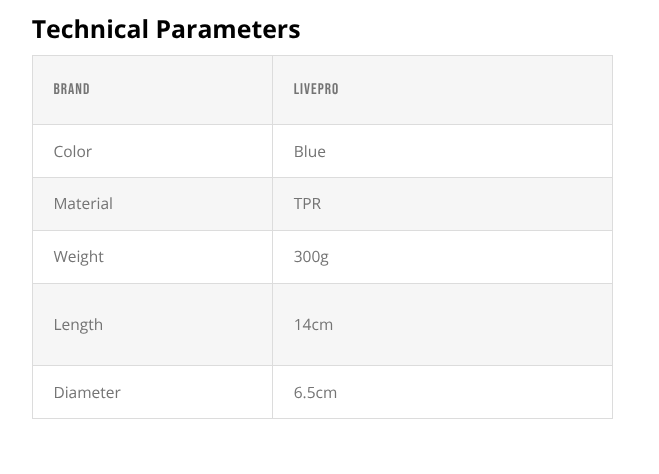Click the word Technical in the heading
This screenshot has width=659, height=474.
click(x=90, y=29)
